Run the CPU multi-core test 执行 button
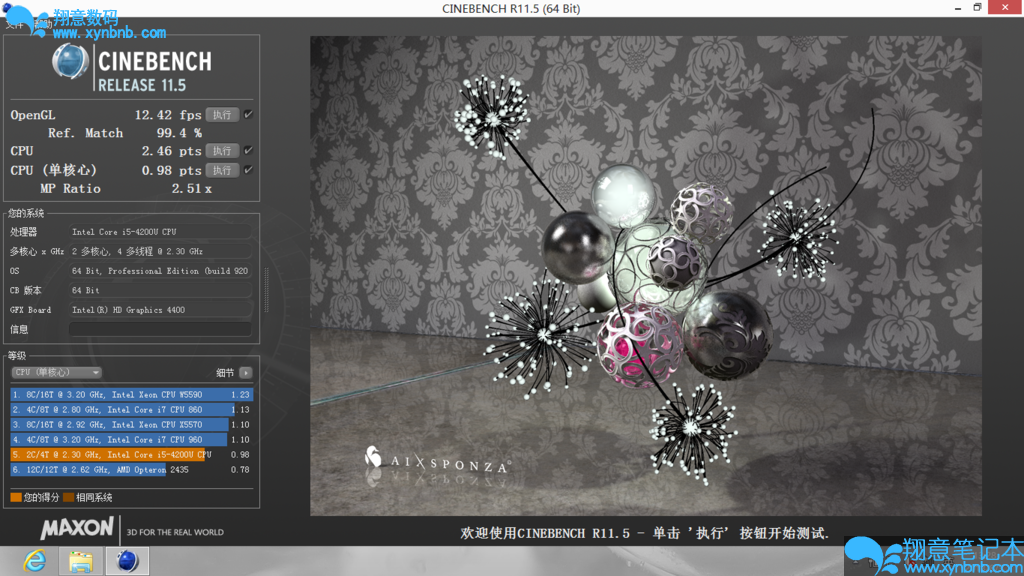The image size is (1024, 576). click(222, 151)
